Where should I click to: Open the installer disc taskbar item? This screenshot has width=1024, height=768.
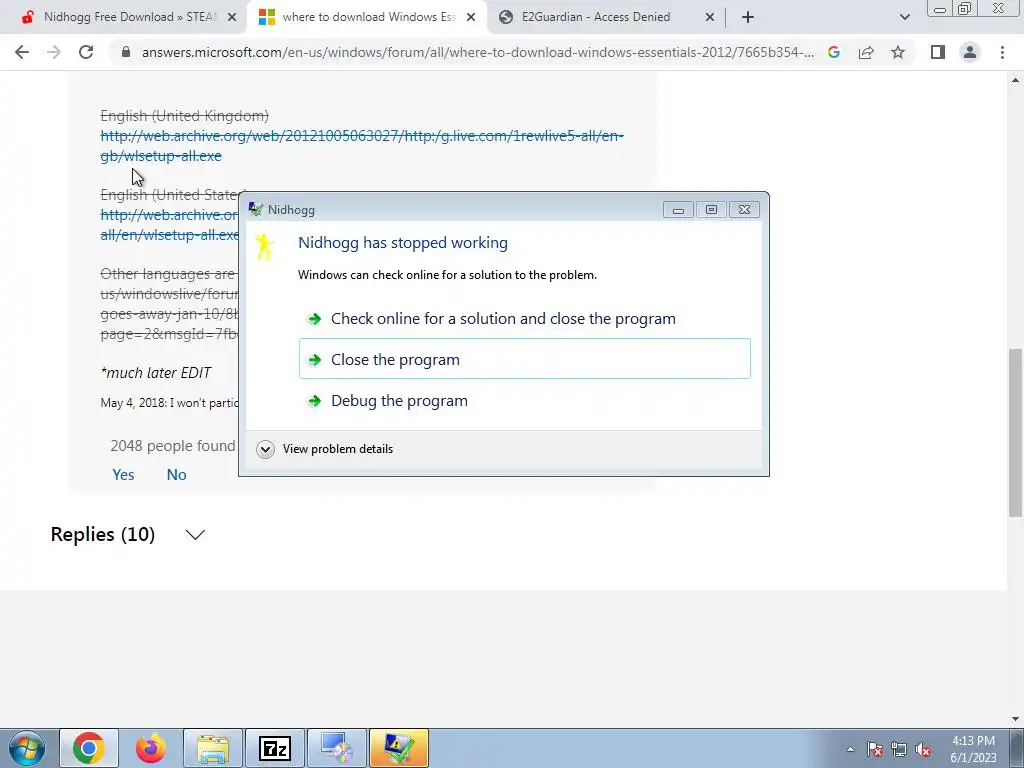(x=337, y=748)
